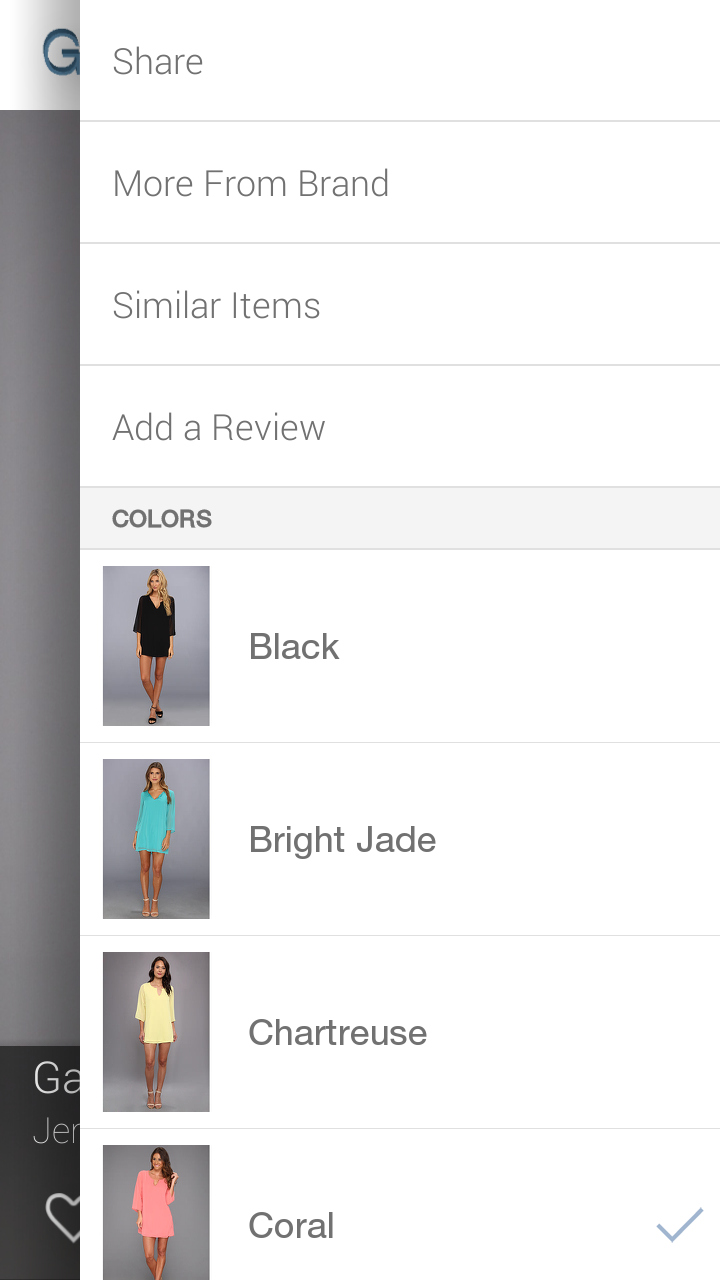Select the Bright Jade color label
The image size is (720, 1280).
point(342,839)
